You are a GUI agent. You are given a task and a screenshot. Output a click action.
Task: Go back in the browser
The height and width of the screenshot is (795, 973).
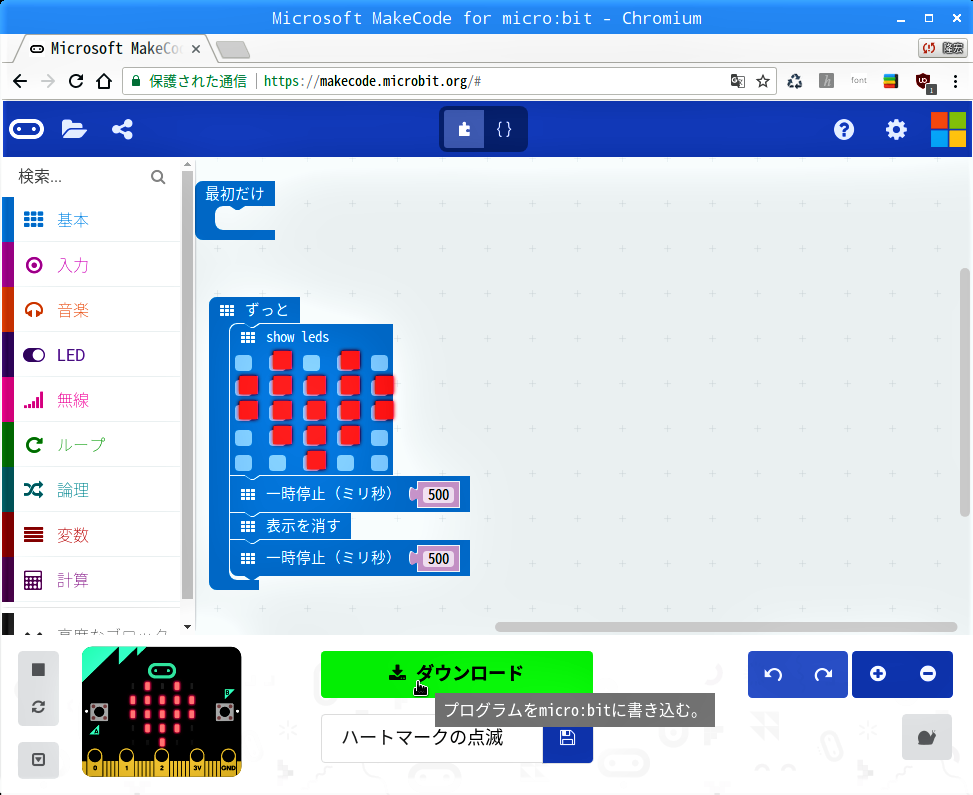point(20,81)
